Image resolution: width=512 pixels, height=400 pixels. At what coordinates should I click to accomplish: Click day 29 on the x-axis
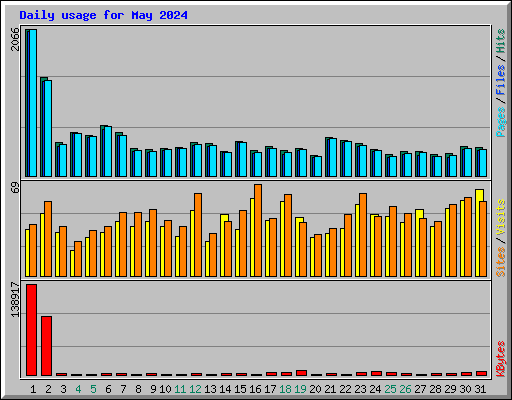(x=450, y=389)
